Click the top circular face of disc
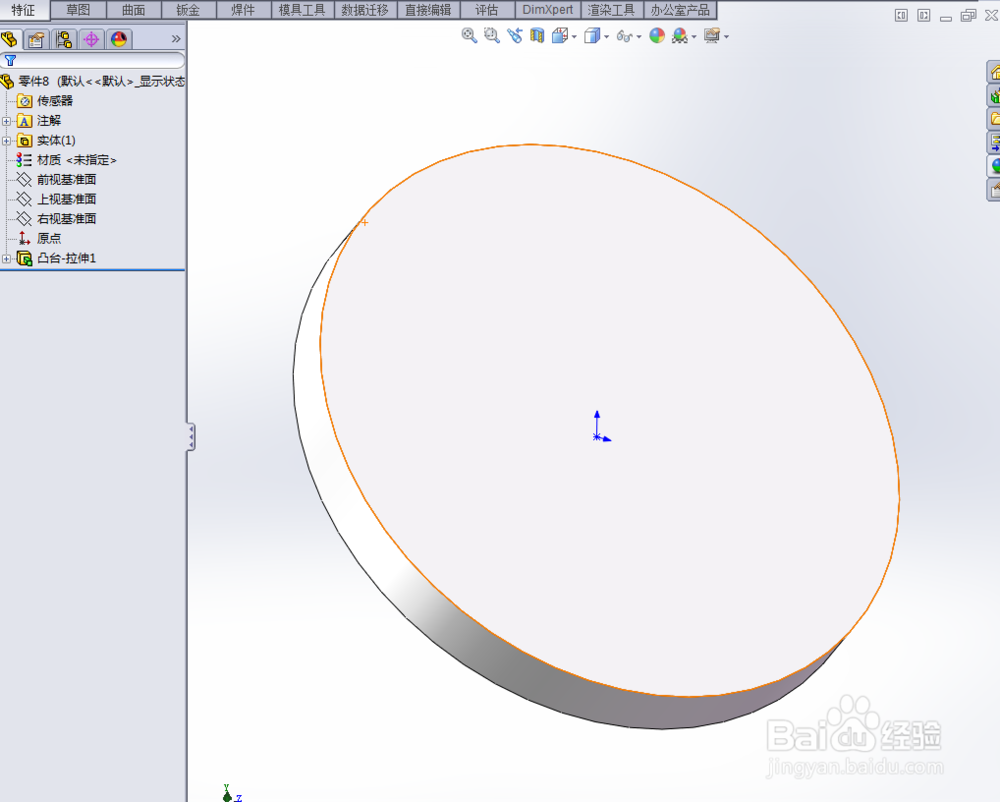The height and width of the screenshot is (802, 1000). point(609,421)
